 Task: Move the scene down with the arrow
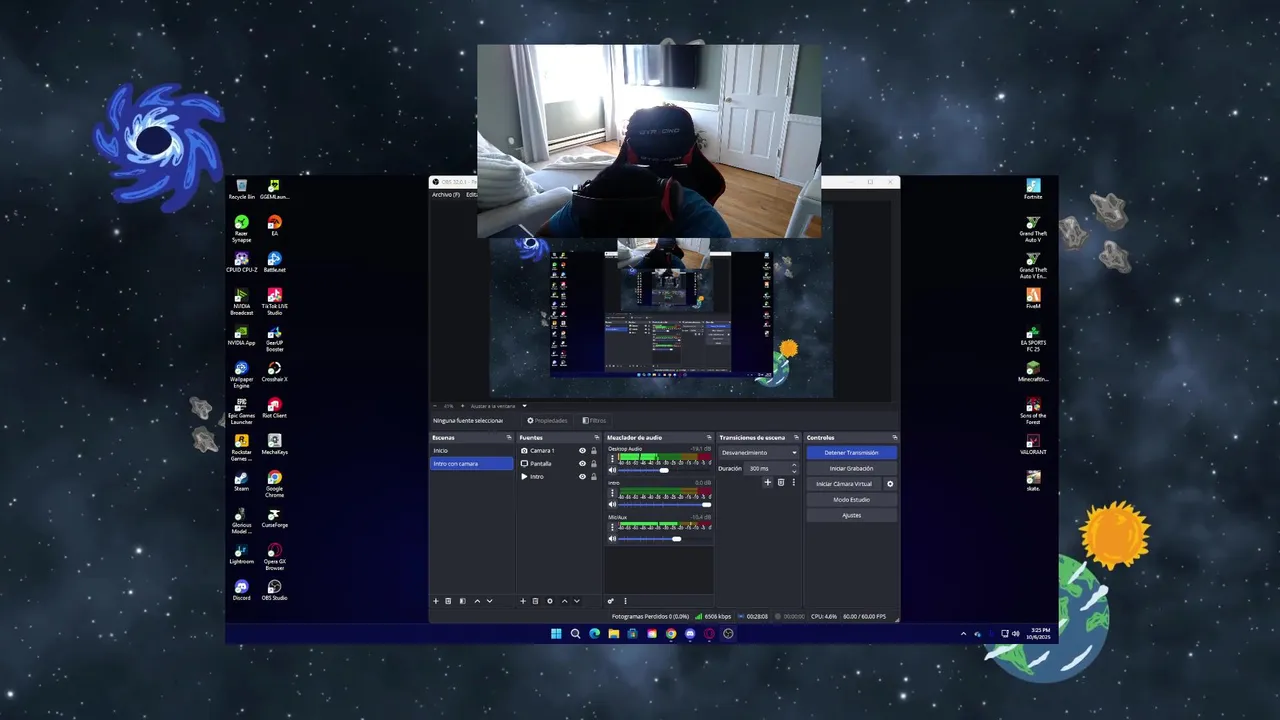click(x=489, y=601)
